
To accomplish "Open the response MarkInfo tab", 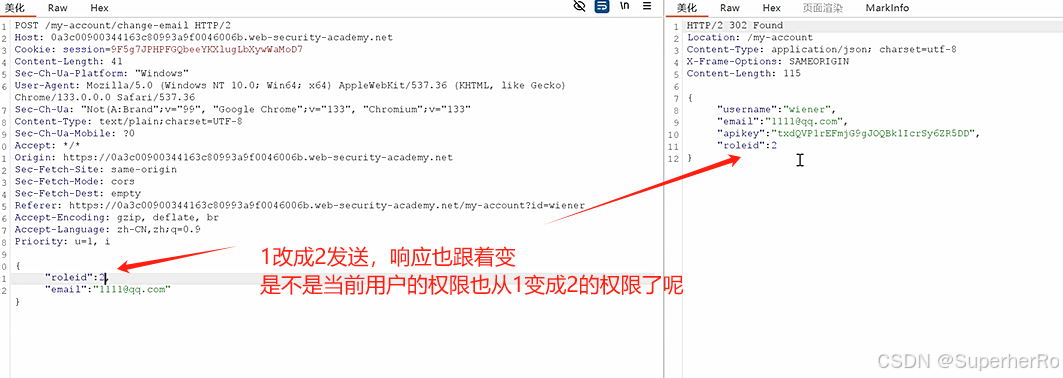I will tap(887, 8).
